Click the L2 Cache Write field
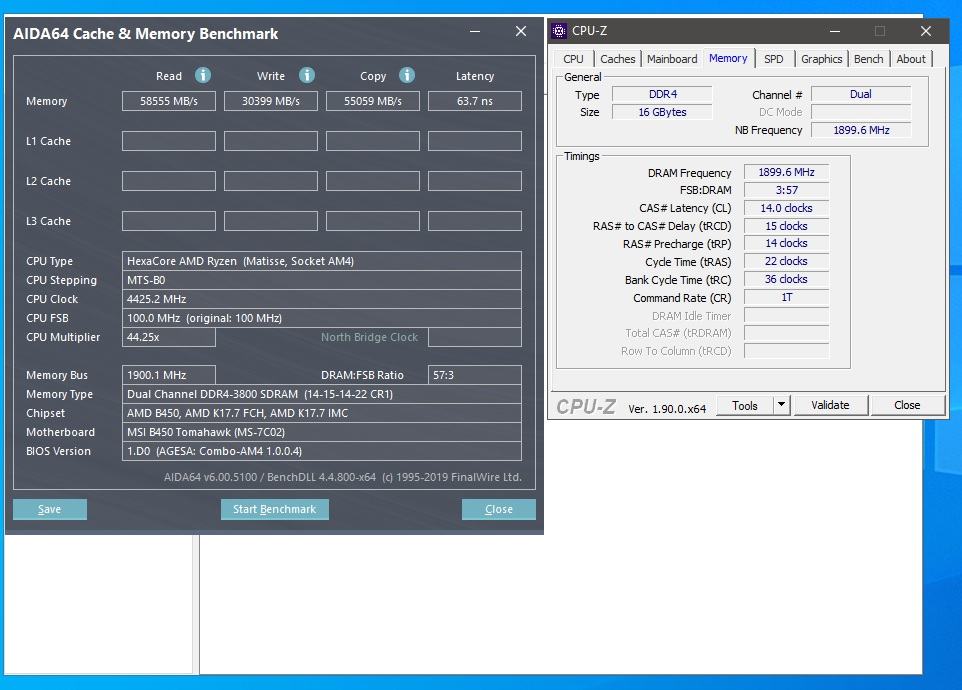 [271, 181]
